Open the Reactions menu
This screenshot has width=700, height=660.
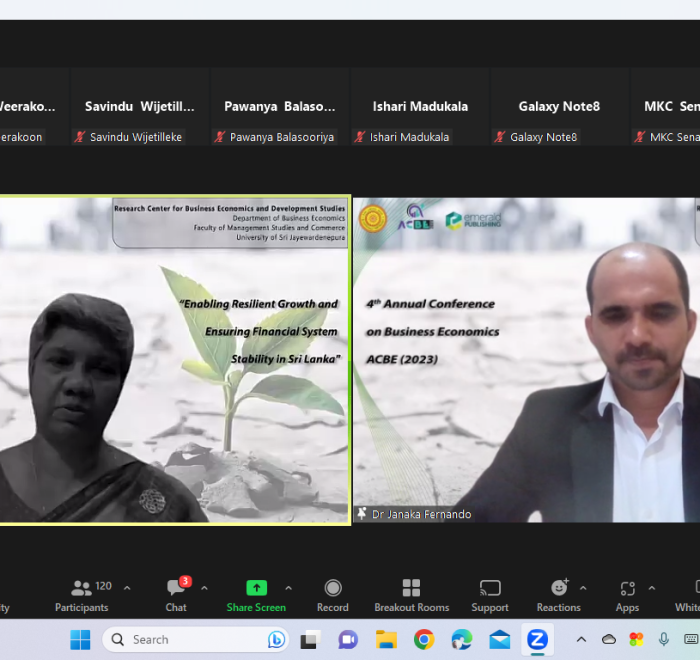tap(558, 595)
